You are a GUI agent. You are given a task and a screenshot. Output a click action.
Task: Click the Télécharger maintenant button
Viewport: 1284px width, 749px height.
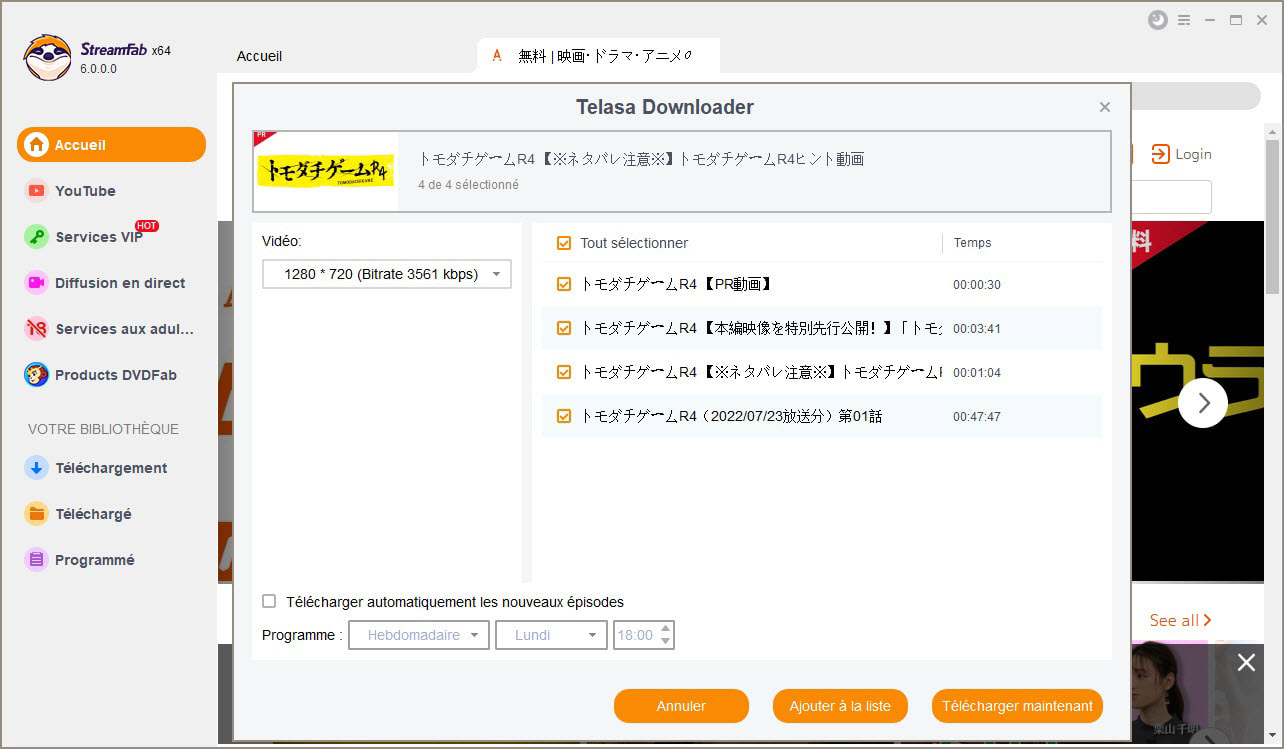pyautogui.click(x=1017, y=706)
